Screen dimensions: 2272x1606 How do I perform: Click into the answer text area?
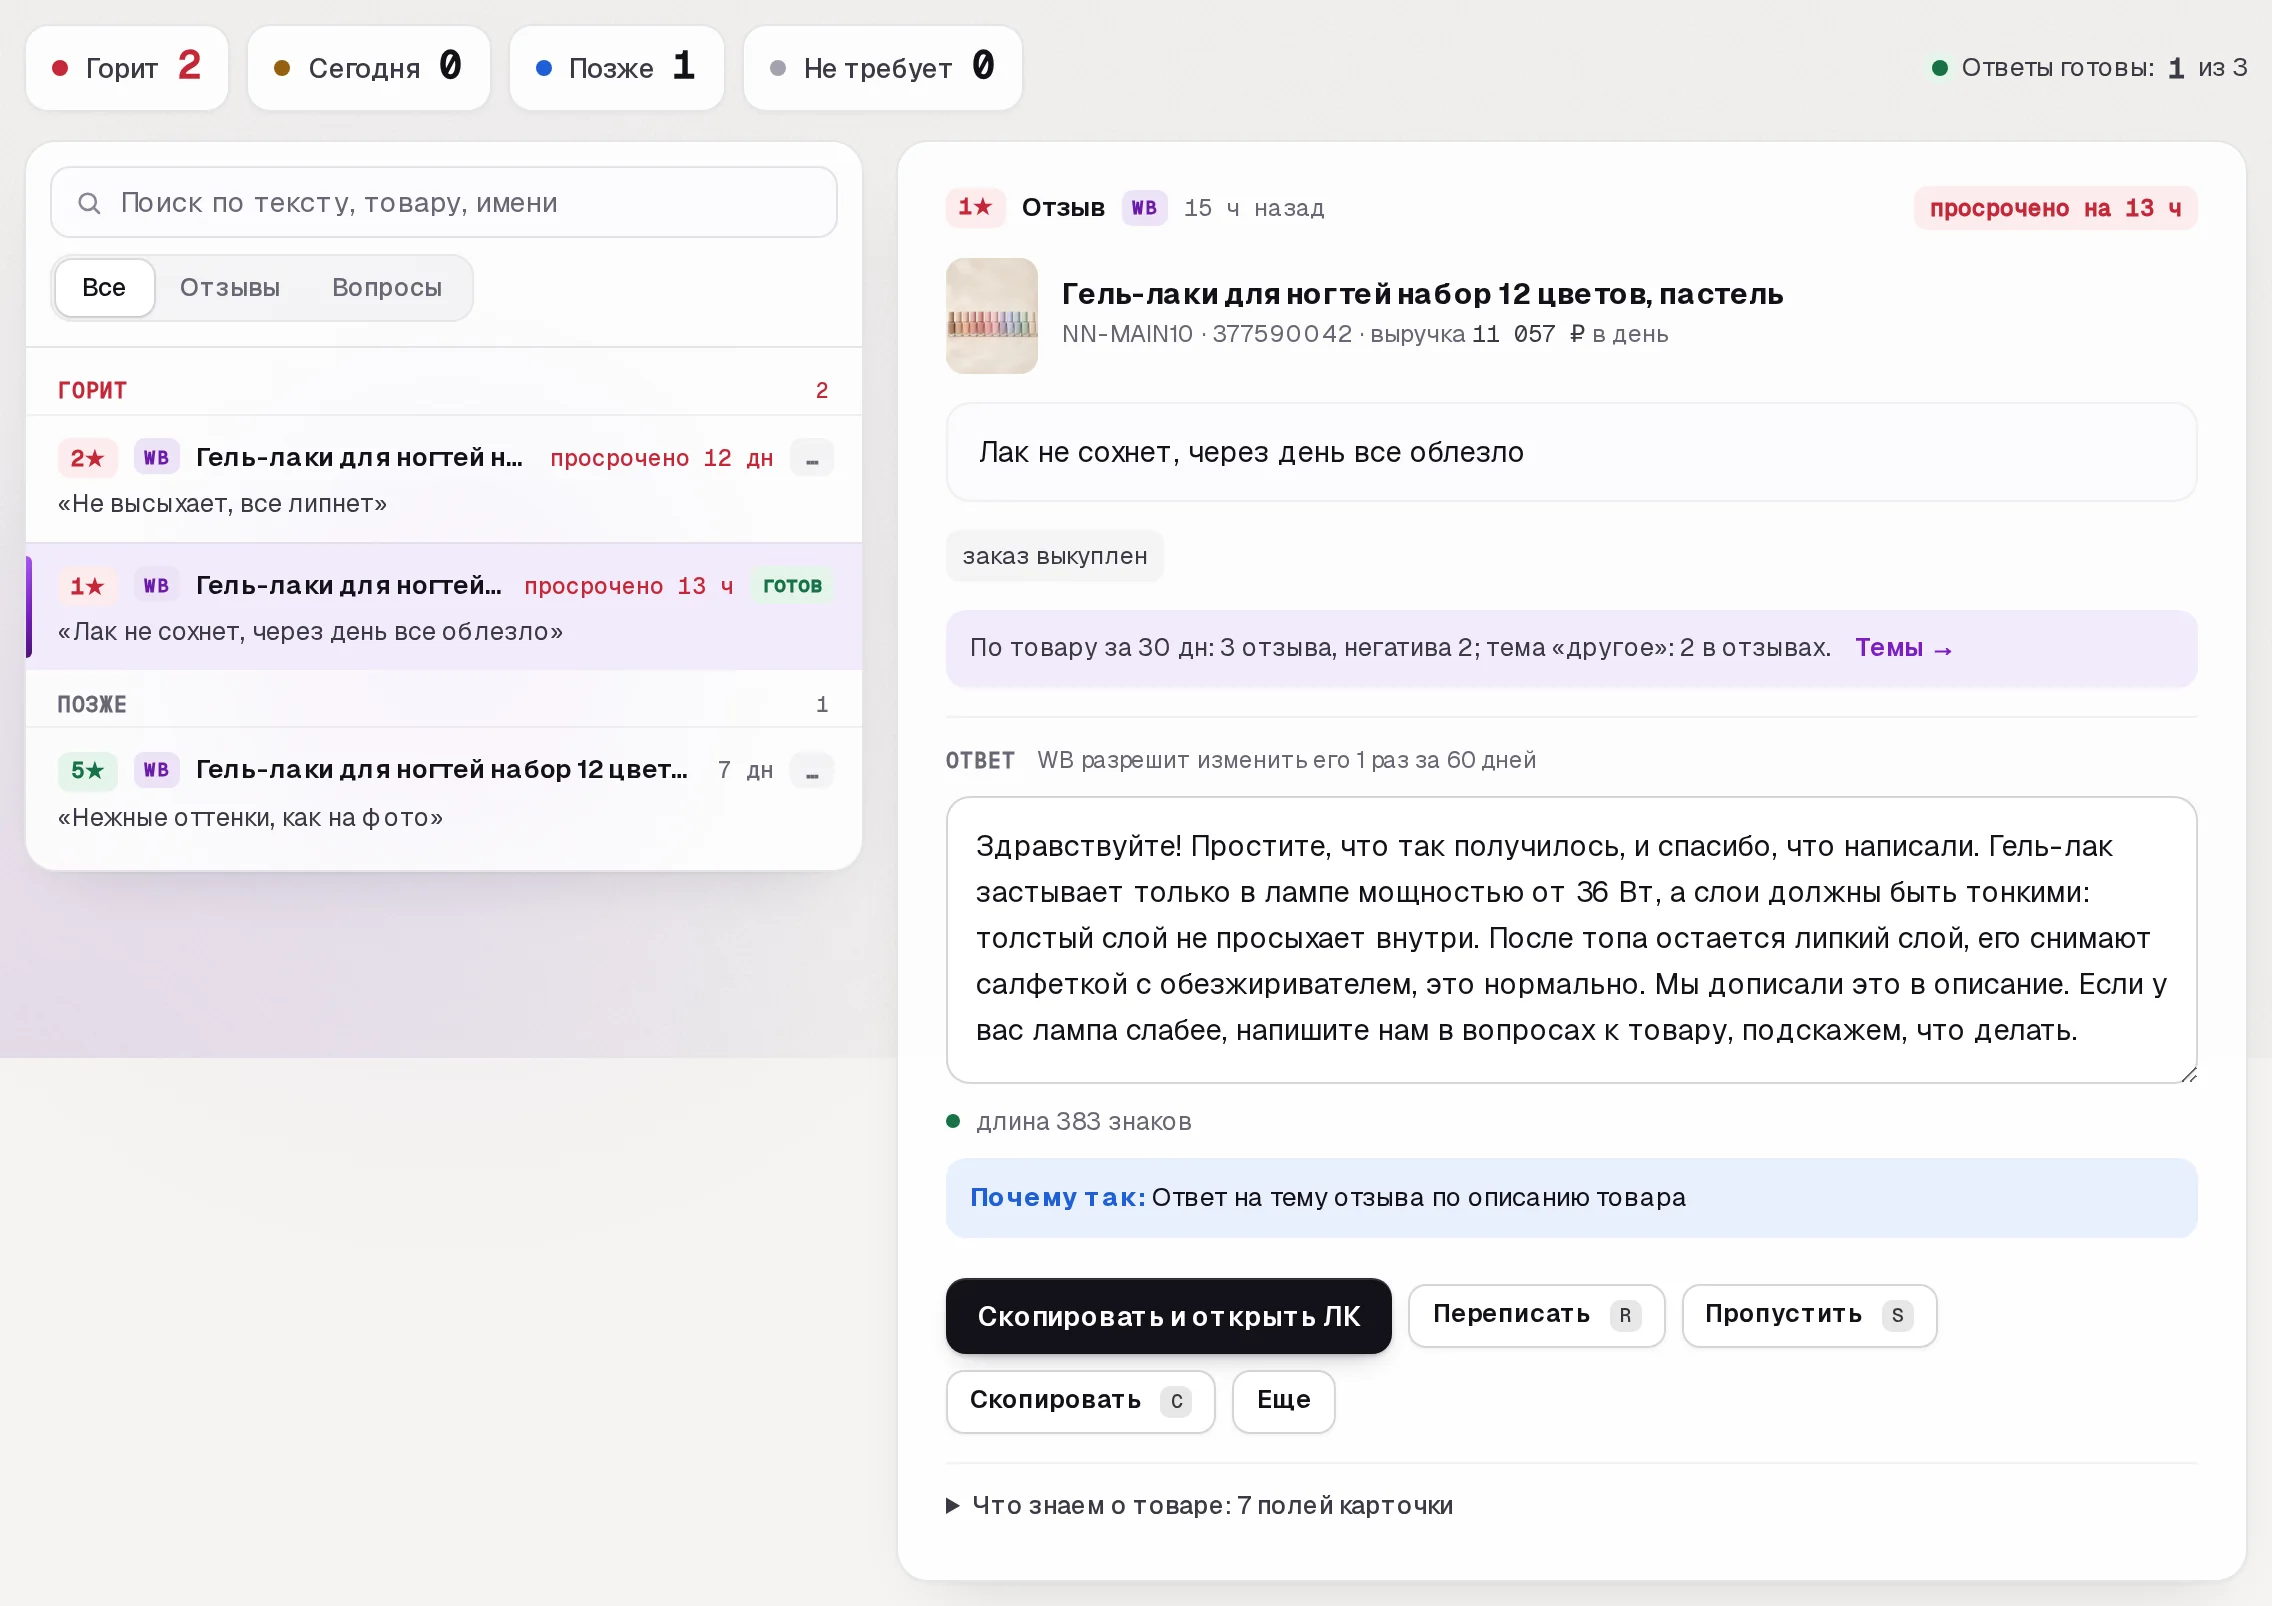tap(1571, 940)
